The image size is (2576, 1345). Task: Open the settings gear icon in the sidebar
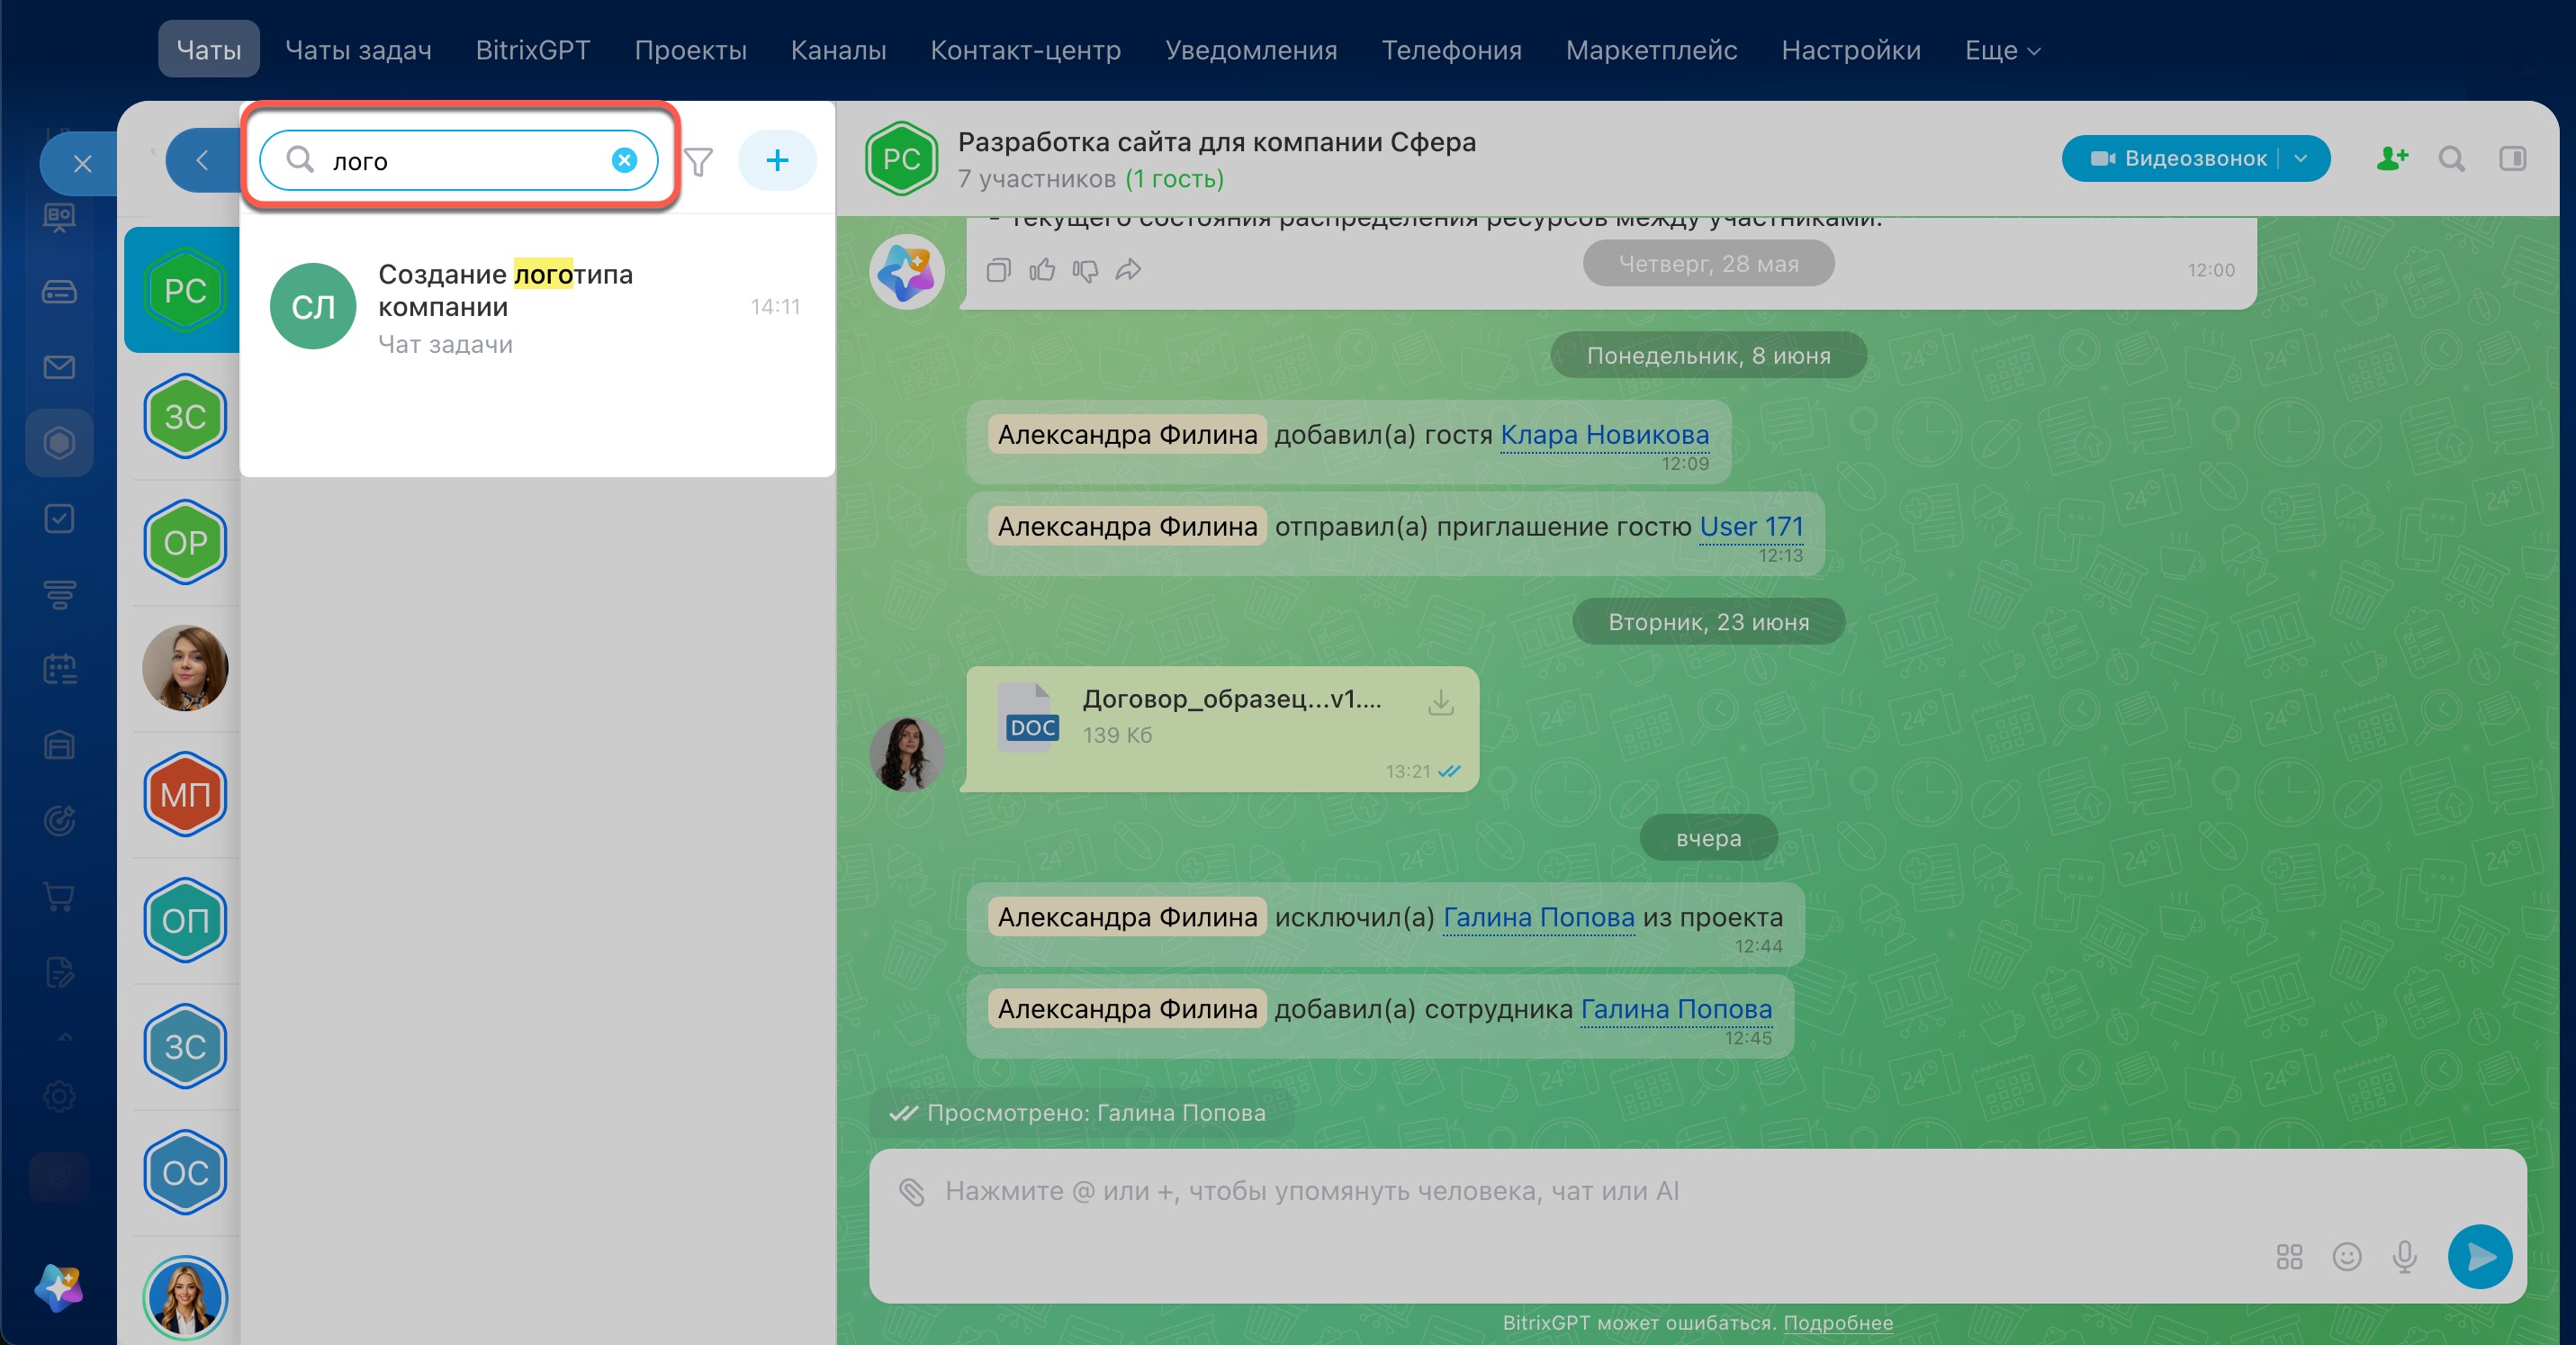59,1096
